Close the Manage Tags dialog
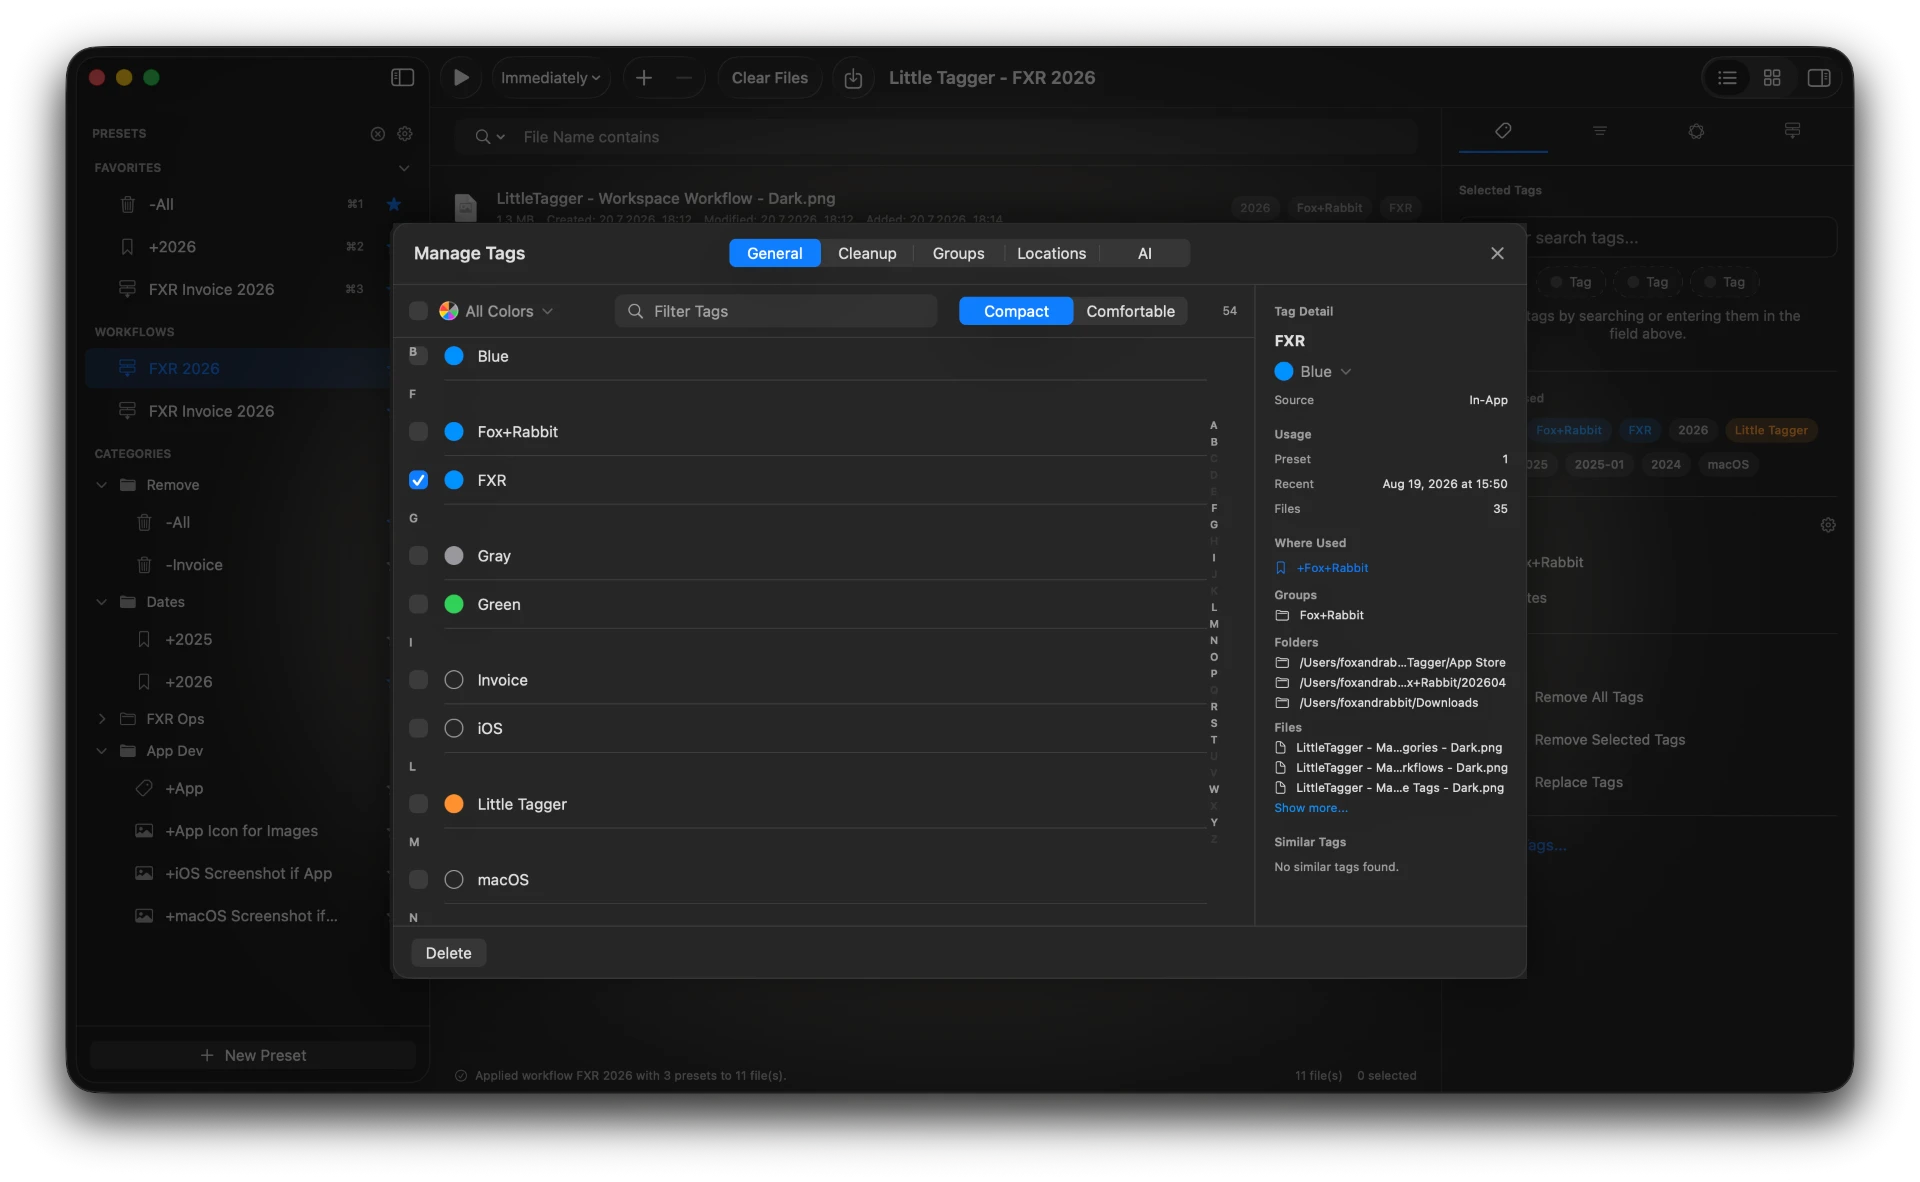 (1497, 253)
